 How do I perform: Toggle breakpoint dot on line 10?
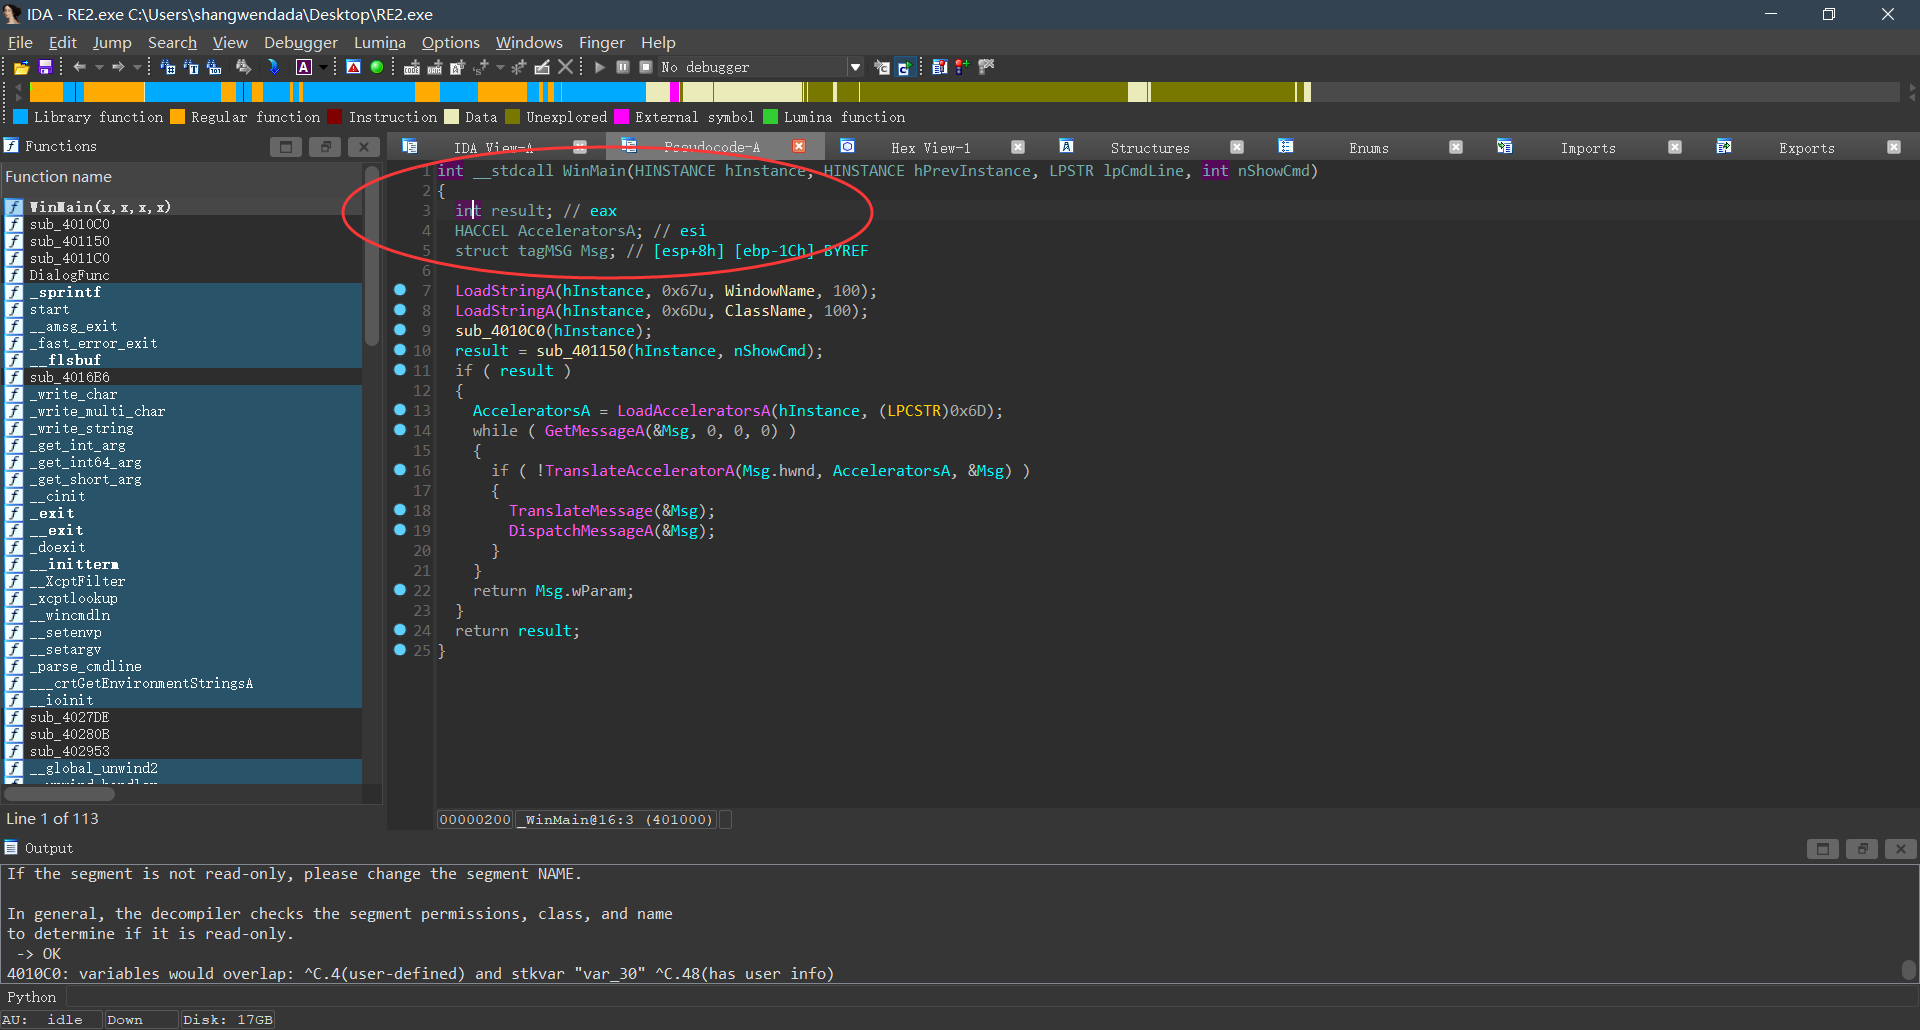400,350
